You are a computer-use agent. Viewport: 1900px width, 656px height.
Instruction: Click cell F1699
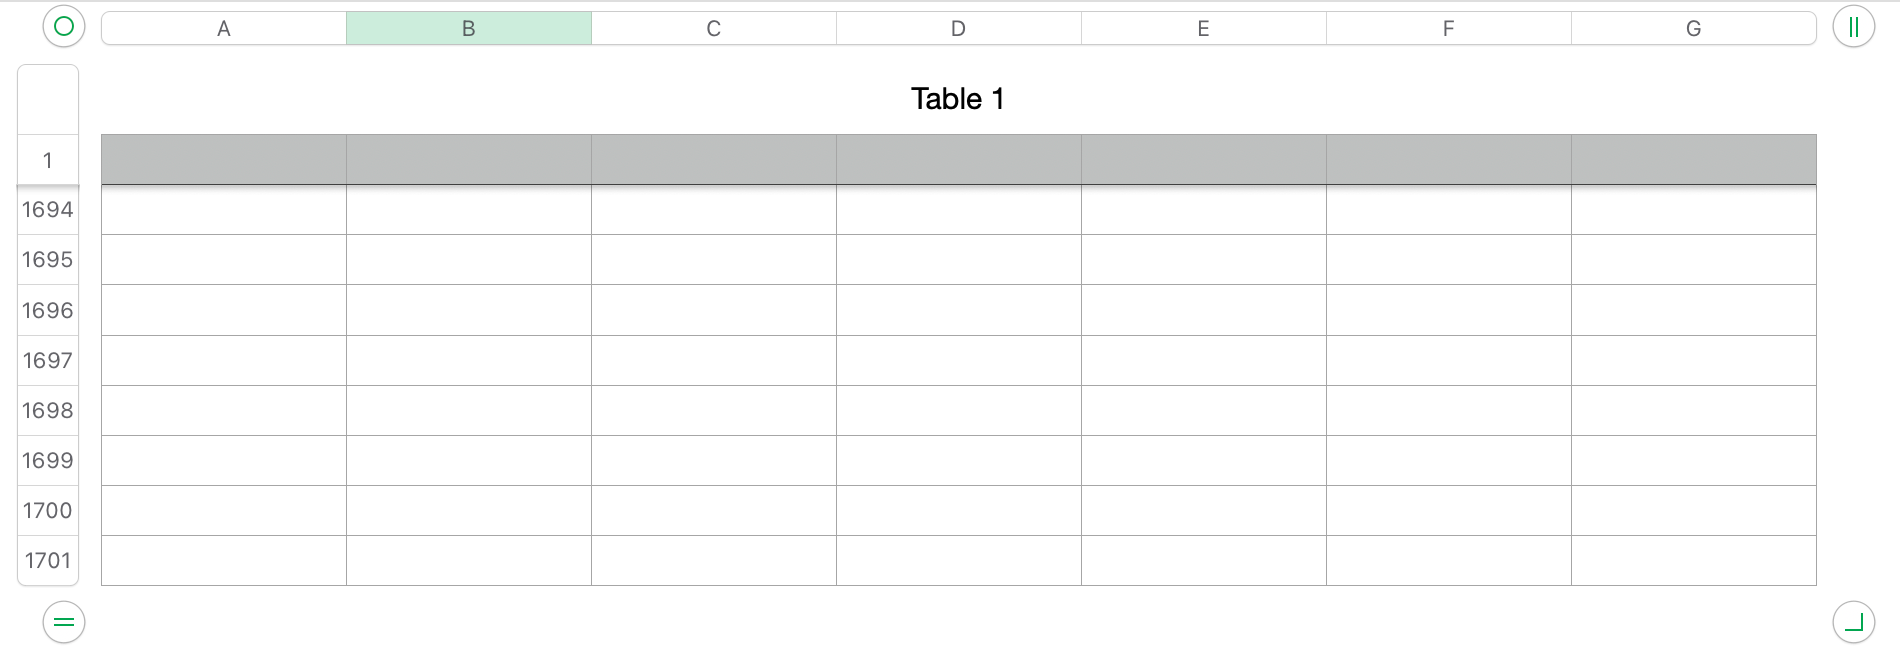[x=1448, y=460]
